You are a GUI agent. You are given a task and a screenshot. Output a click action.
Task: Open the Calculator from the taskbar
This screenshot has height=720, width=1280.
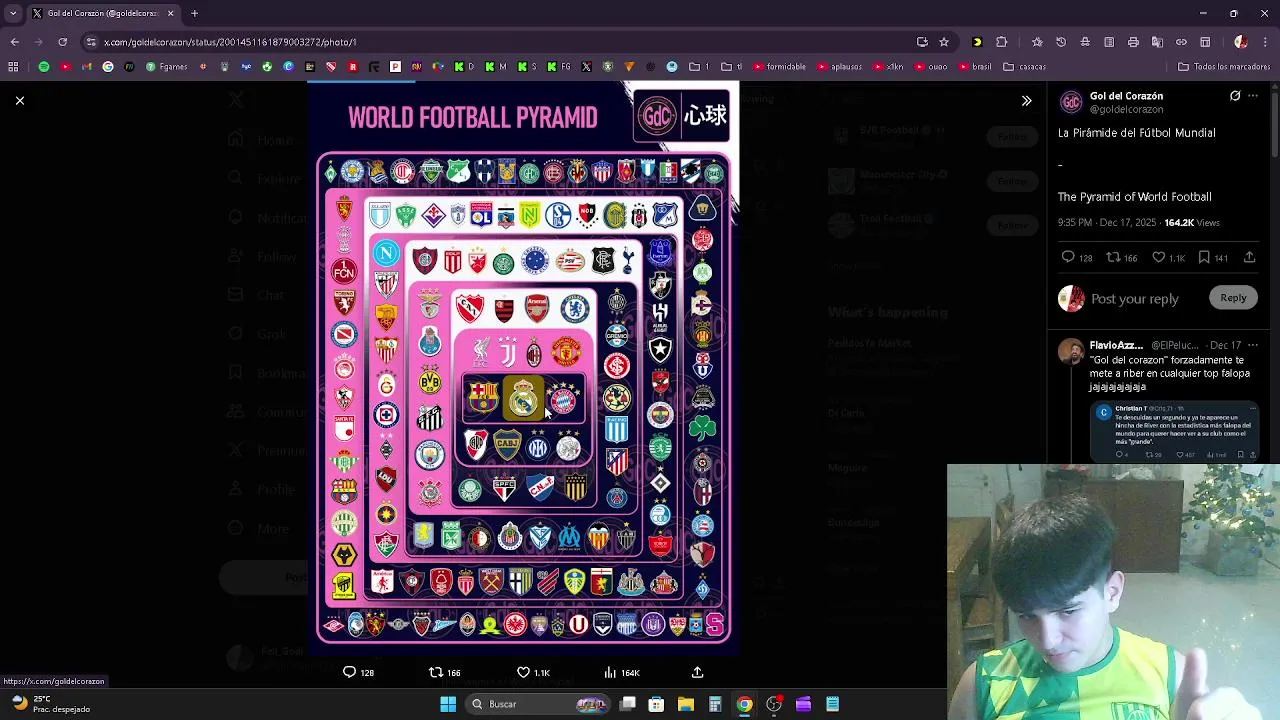point(715,704)
